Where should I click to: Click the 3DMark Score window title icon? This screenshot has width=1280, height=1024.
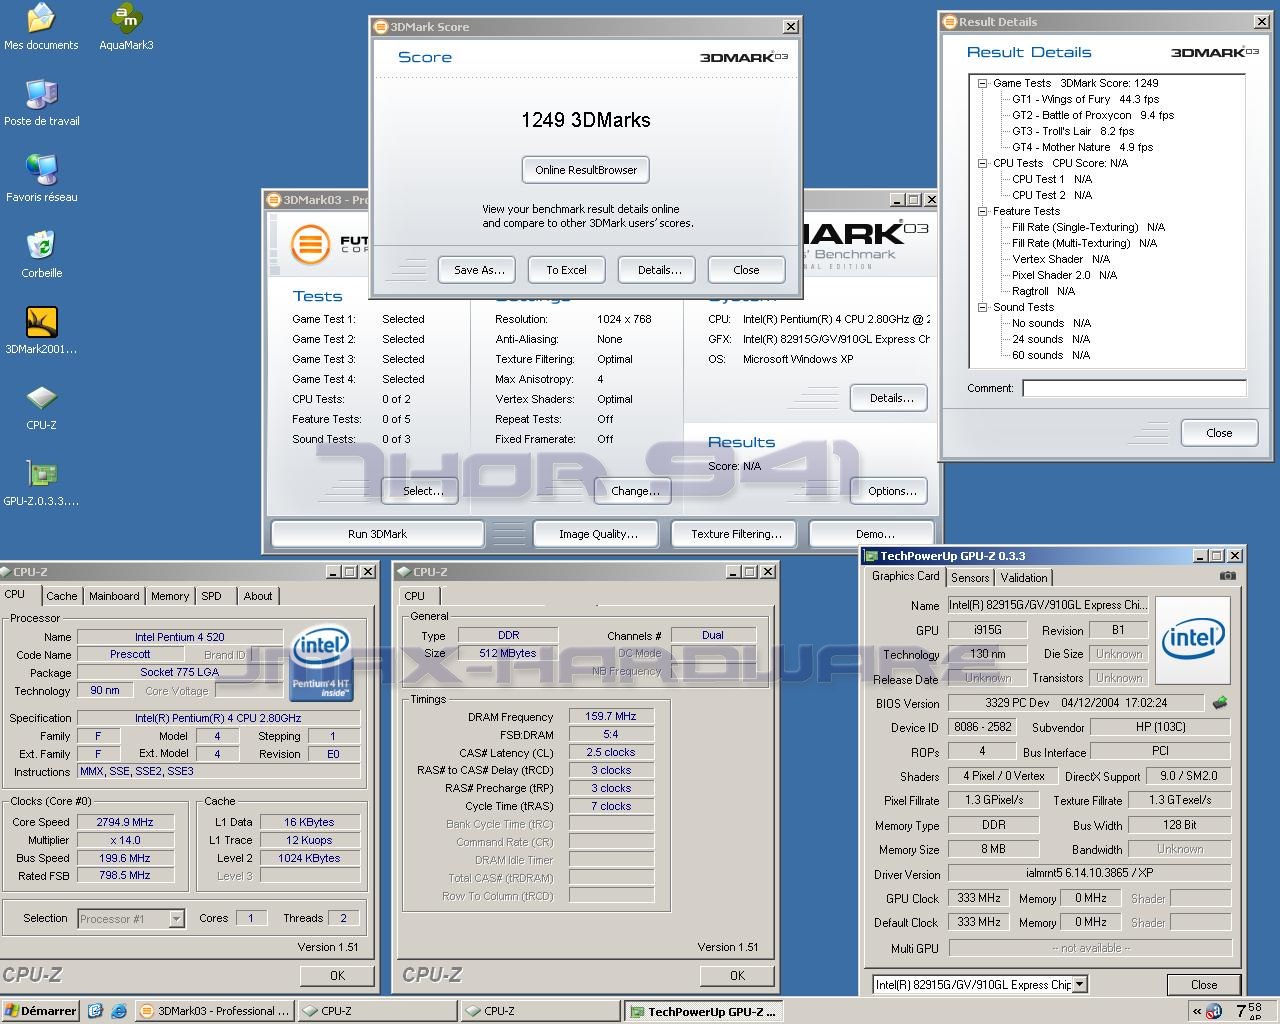pyautogui.click(x=381, y=27)
